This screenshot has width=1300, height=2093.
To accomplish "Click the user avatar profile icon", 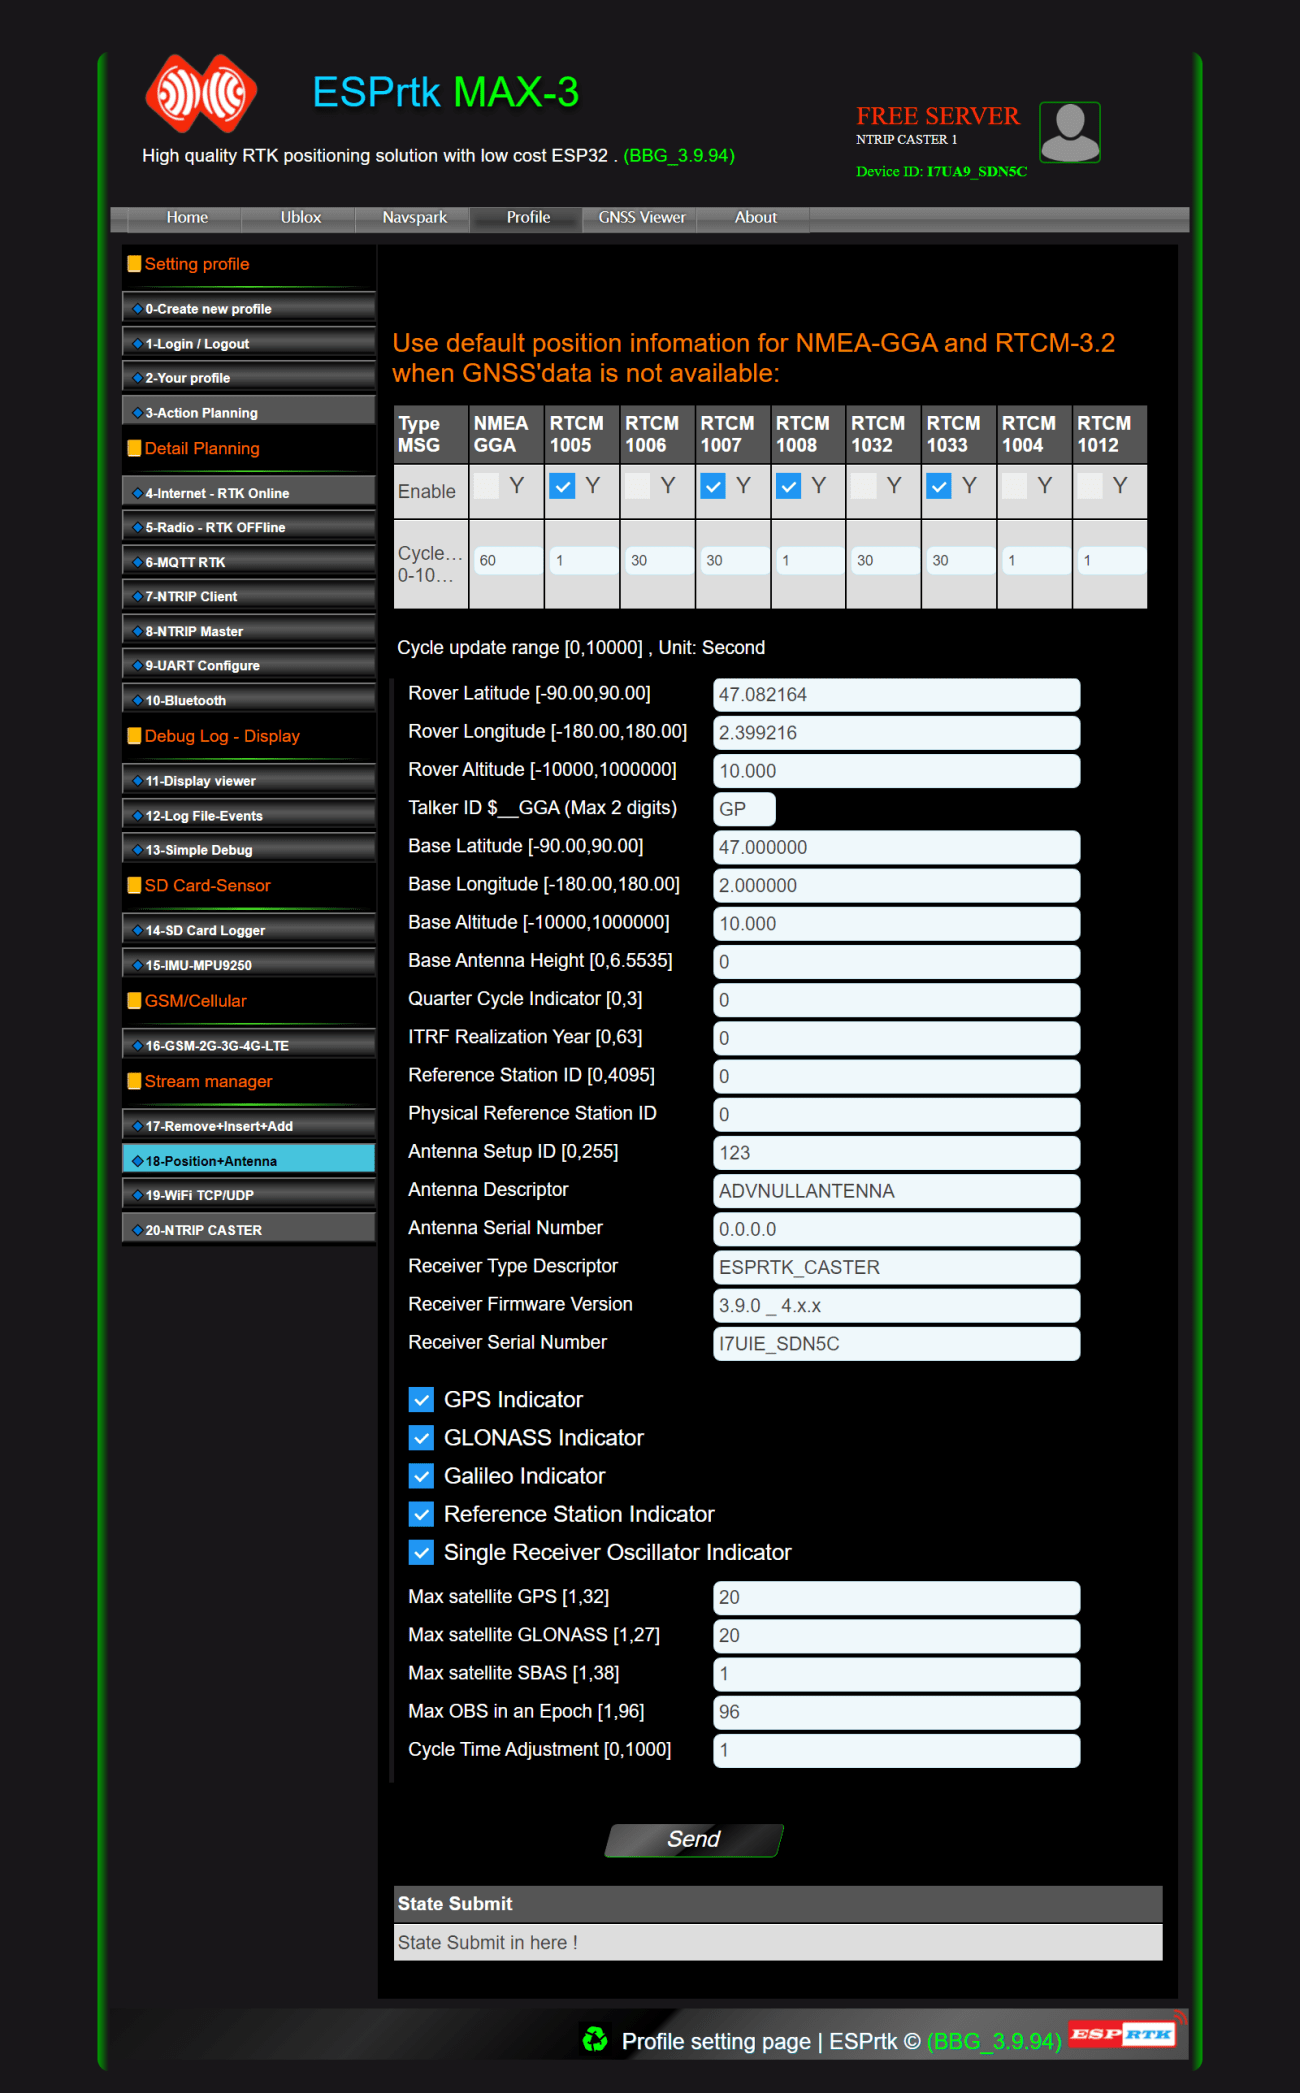I will tap(1069, 132).
